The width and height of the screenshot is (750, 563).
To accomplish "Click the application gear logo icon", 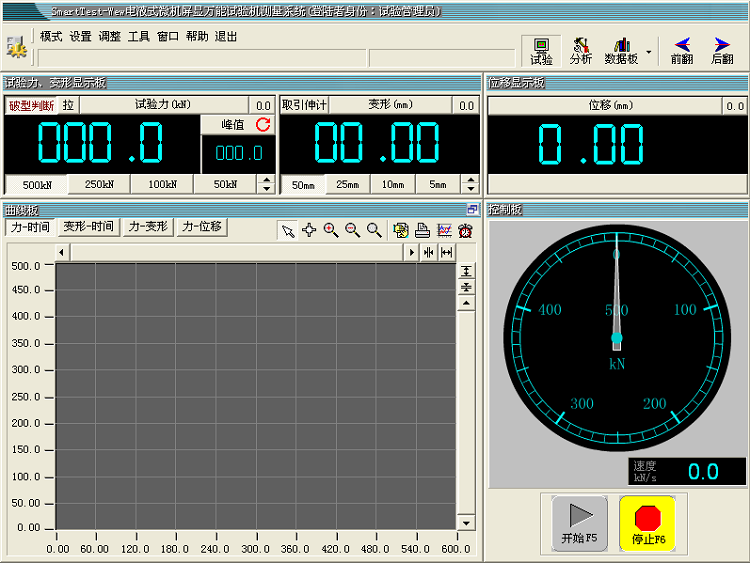I will tap(16, 47).
